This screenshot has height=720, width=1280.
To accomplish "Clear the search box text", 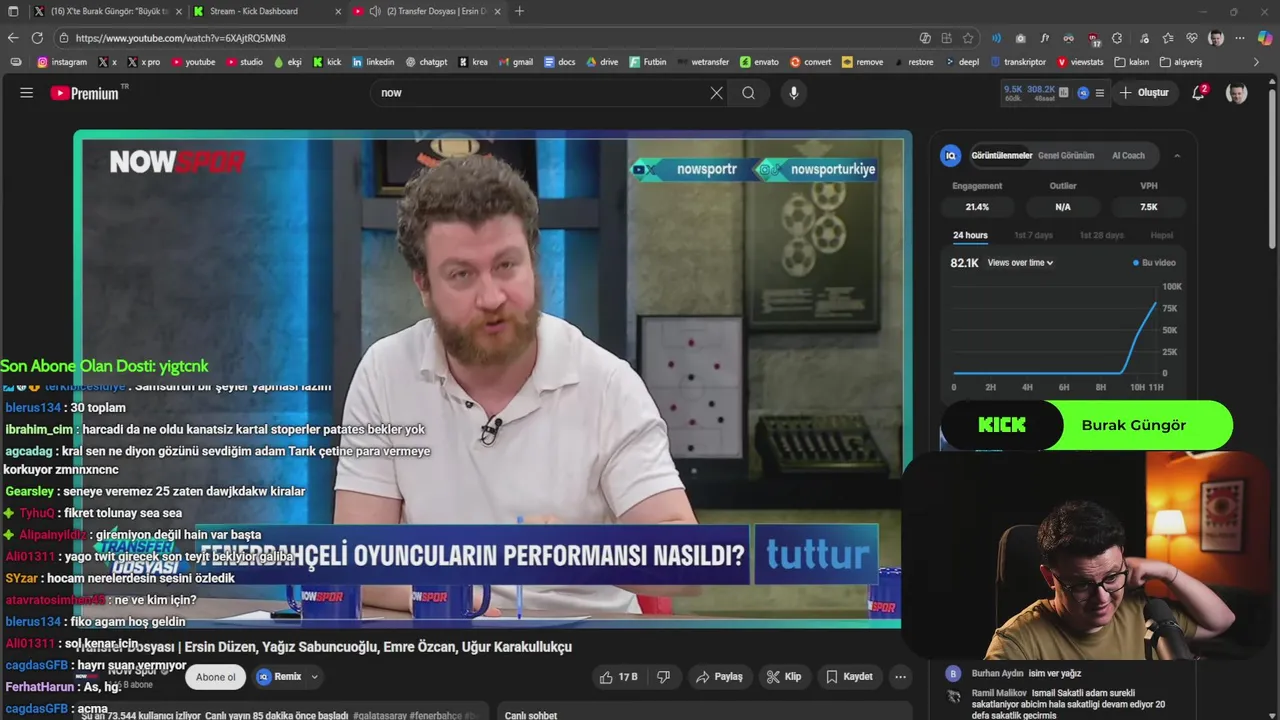I will click(717, 93).
